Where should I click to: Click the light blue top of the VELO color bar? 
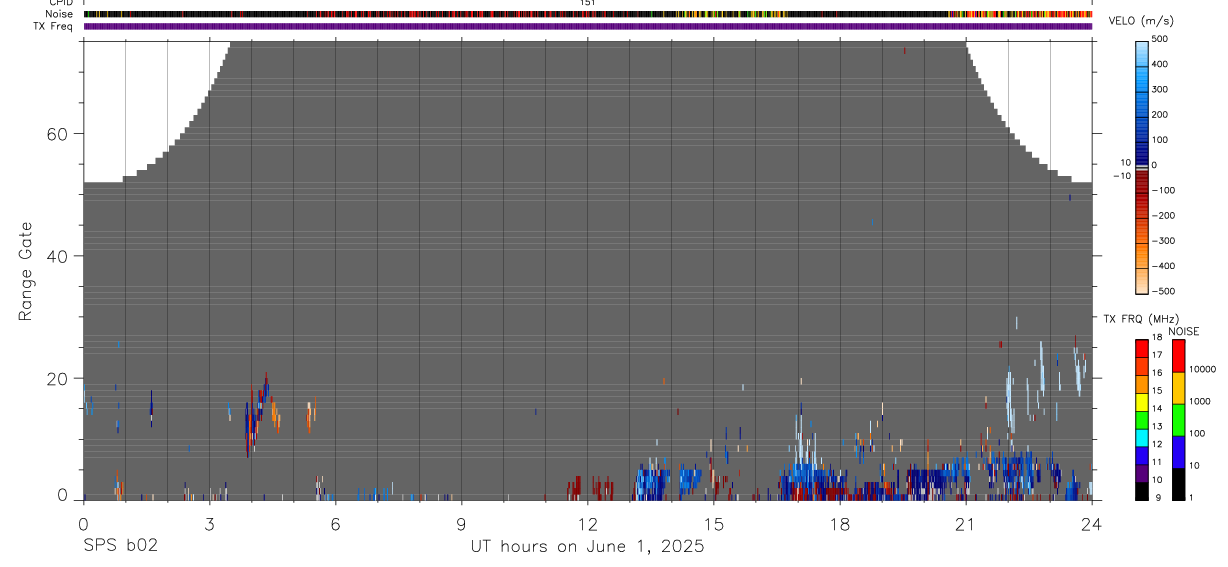[1143, 53]
